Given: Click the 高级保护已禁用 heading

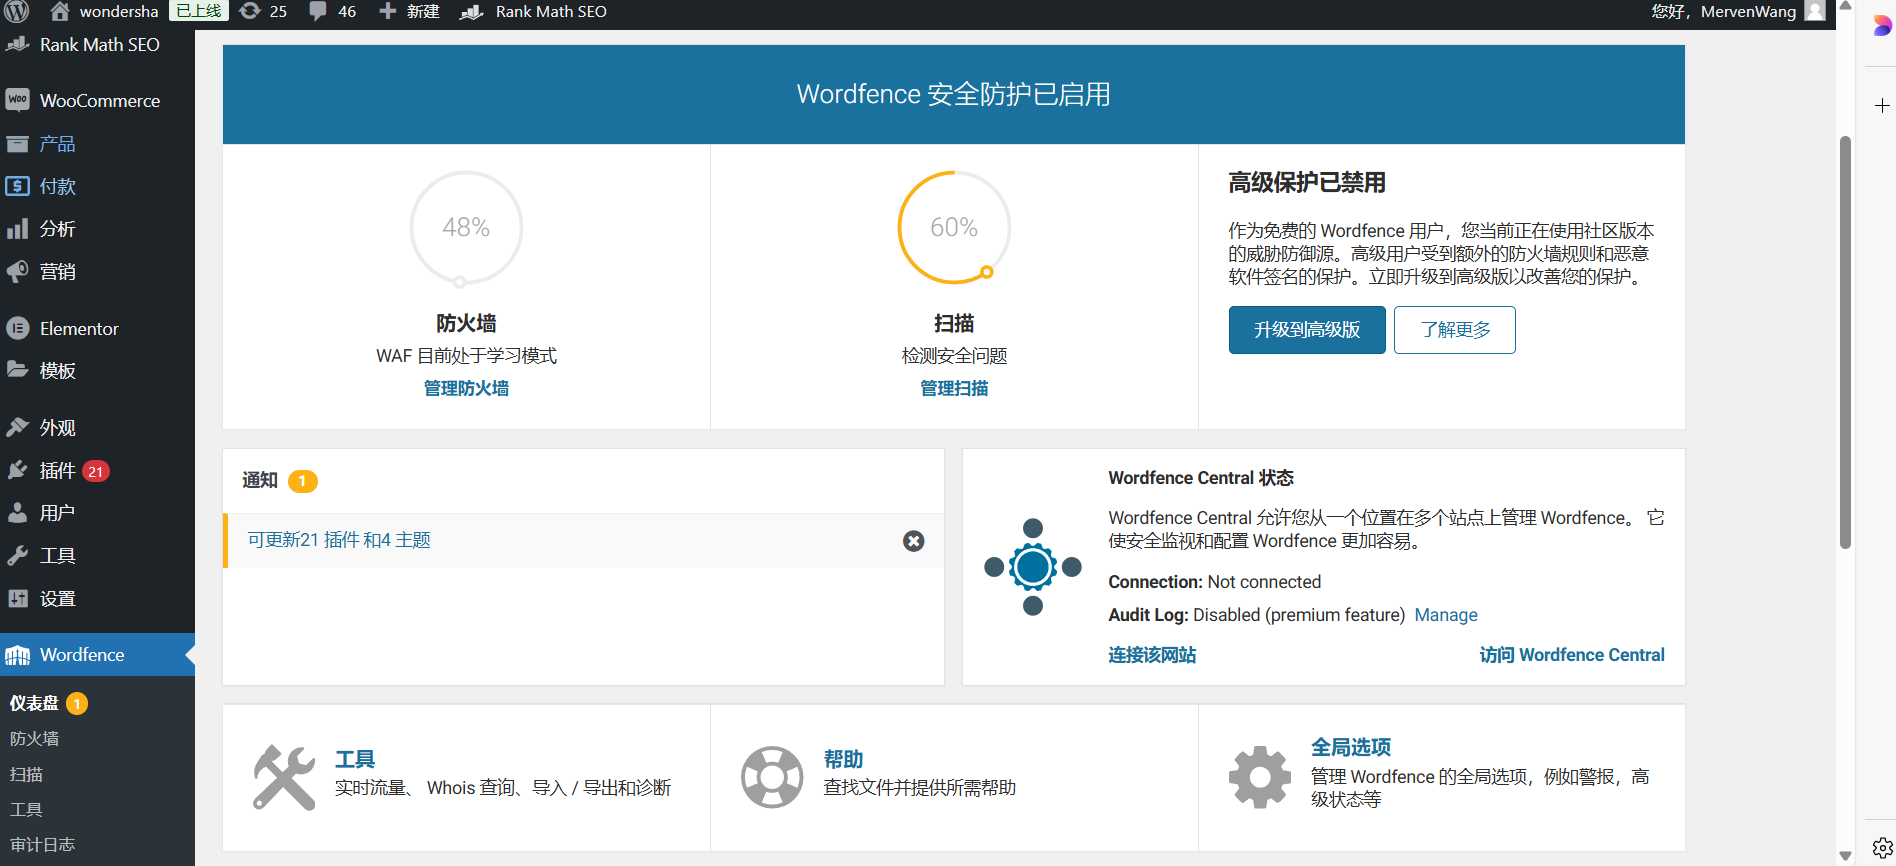Looking at the screenshot, I should (1307, 183).
